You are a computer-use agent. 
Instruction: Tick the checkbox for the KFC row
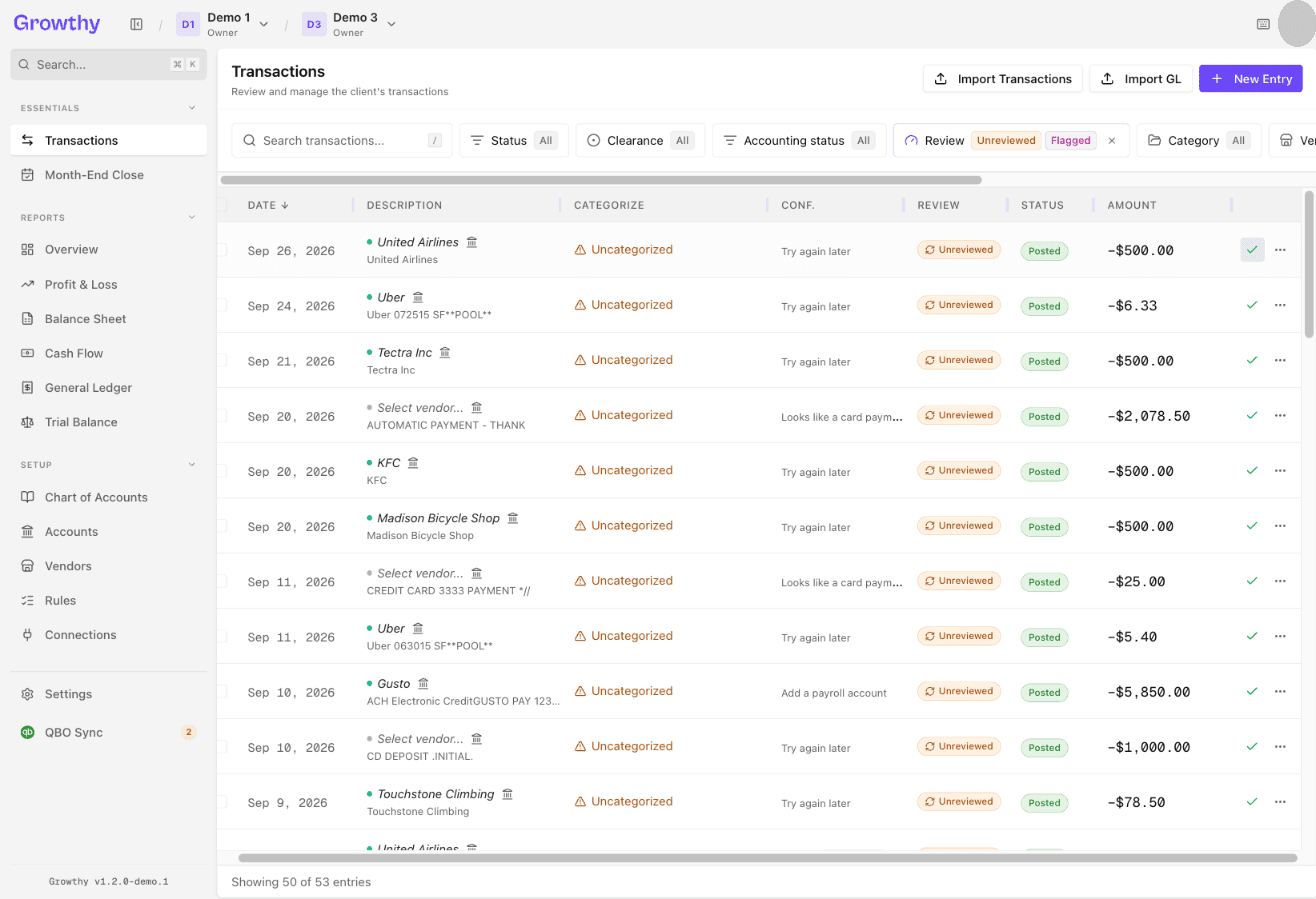point(222,471)
